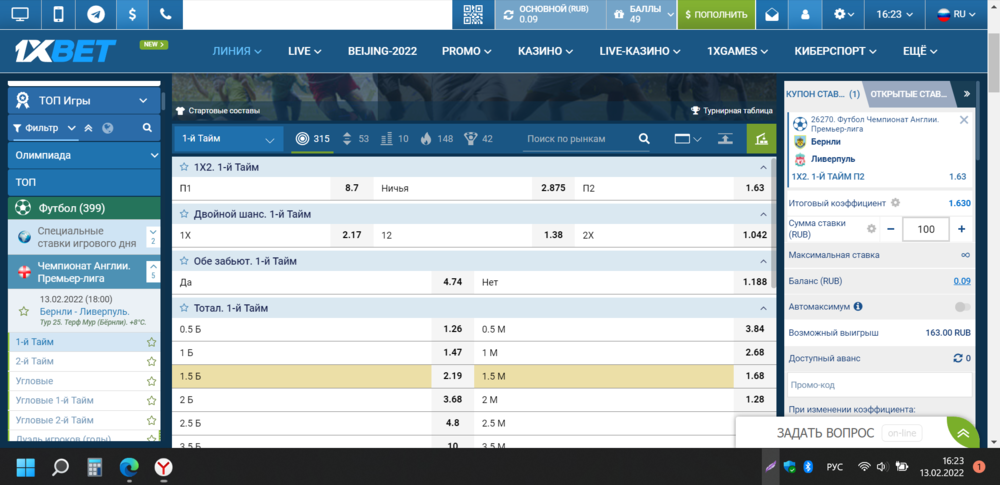This screenshot has height=485, width=1000.
Task: Open the LIVE menu
Action: coord(304,51)
